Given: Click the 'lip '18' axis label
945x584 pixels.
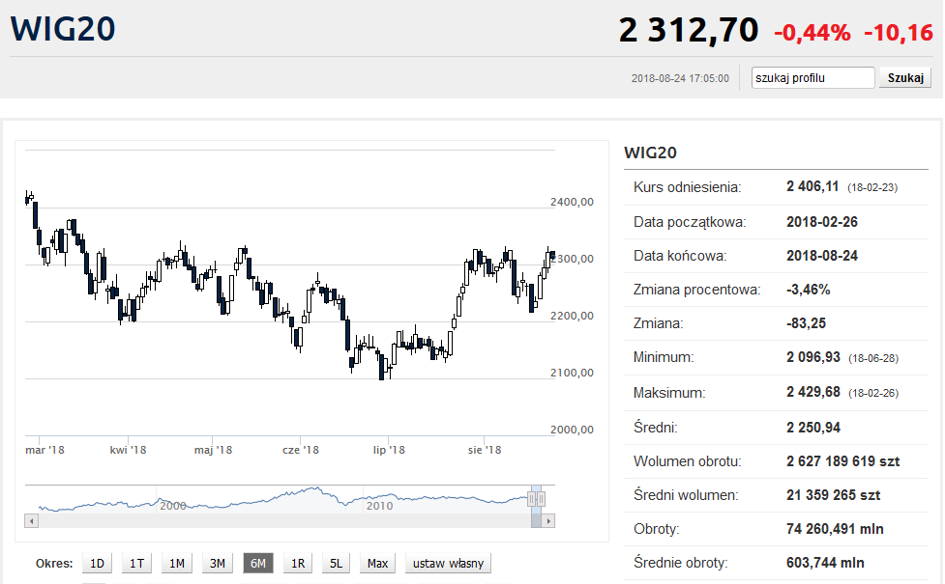Looking at the screenshot, I should pyautogui.click(x=389, y=450).
